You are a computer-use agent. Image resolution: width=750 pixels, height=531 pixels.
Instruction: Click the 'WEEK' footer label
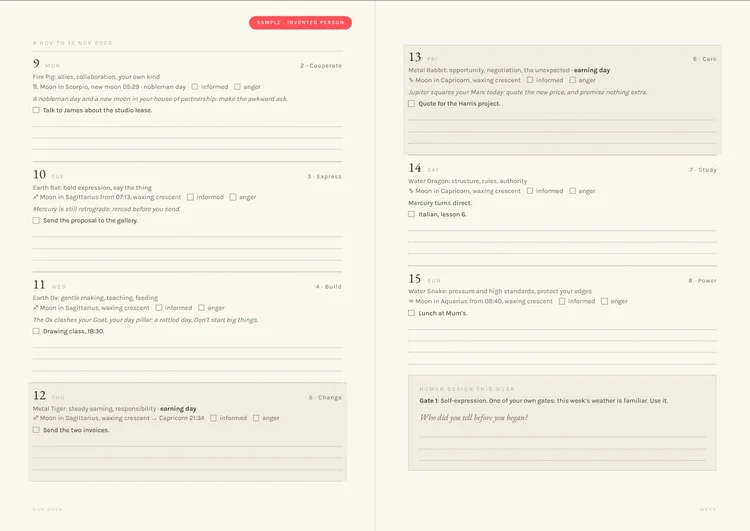coord(708,509)
